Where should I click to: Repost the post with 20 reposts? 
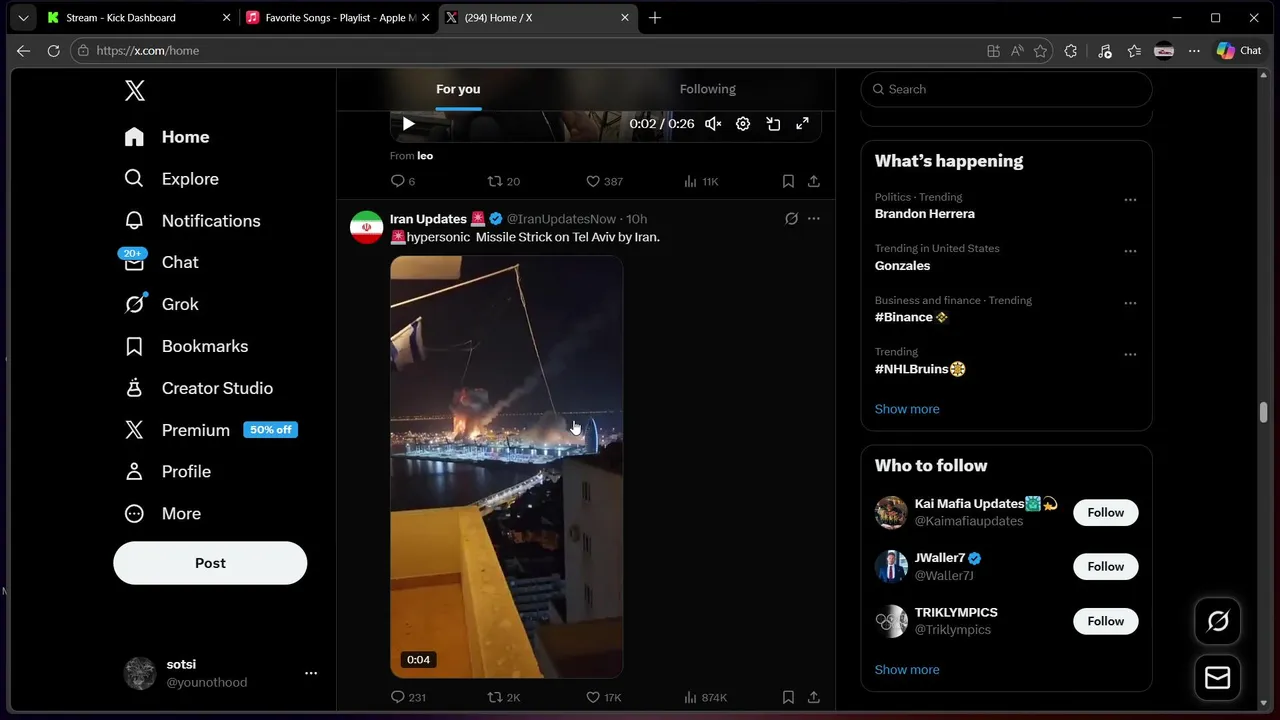503,181
